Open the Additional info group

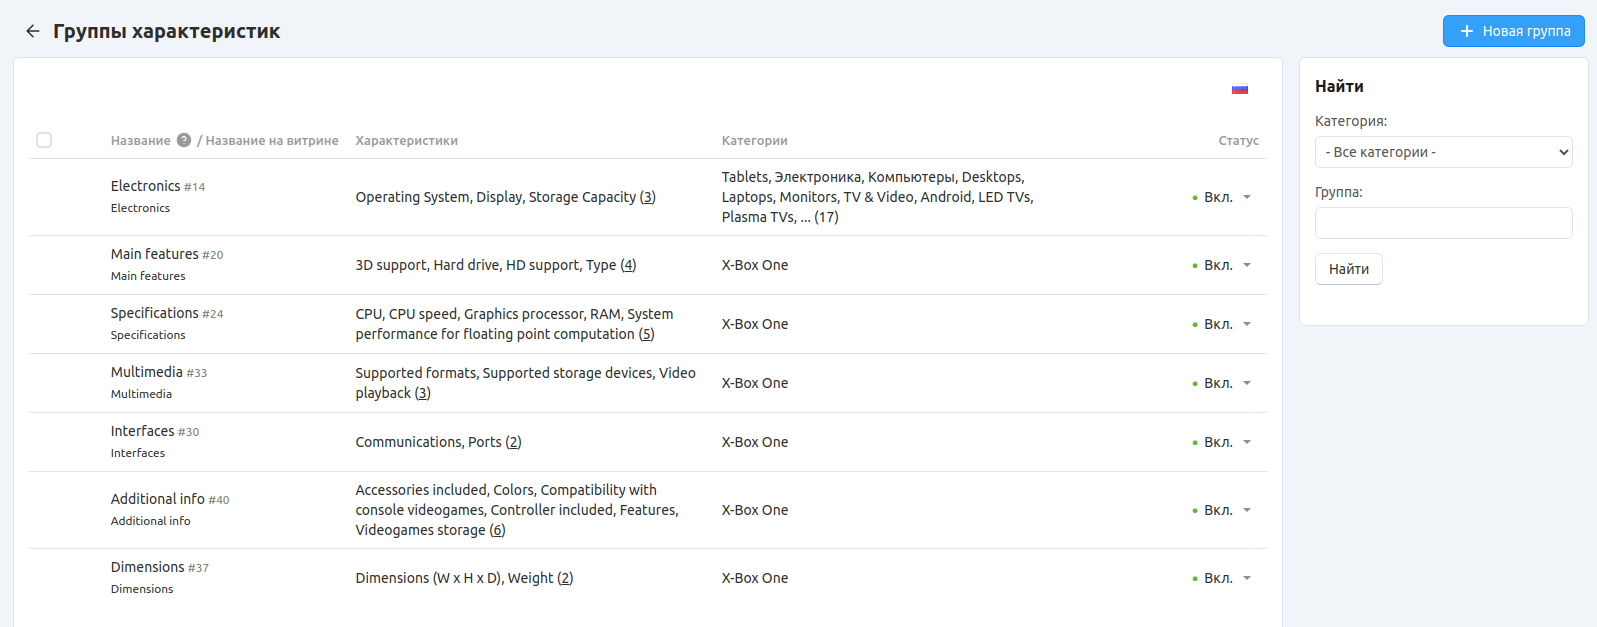click(157, 499)
